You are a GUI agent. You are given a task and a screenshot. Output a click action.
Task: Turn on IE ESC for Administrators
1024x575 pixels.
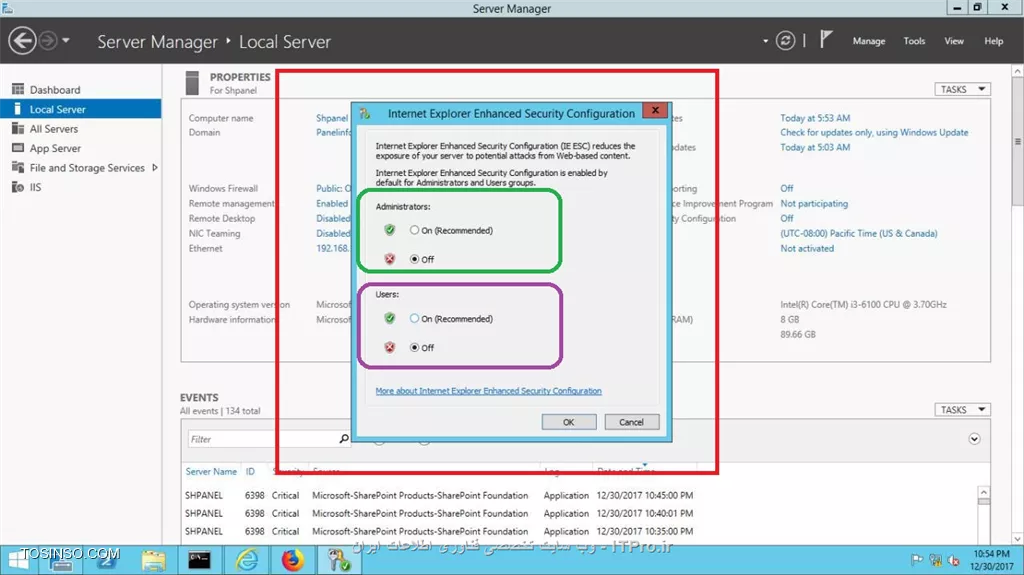pos(414,230)
